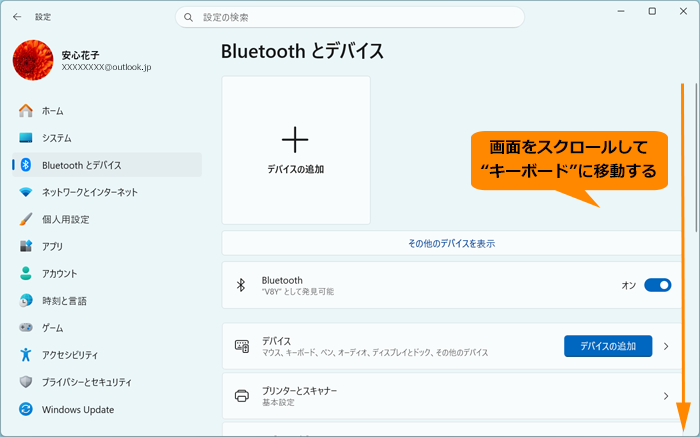Select Bluetooth とデバイス in sidebar
Screen dimensions: 700x437
click(107, 165)
